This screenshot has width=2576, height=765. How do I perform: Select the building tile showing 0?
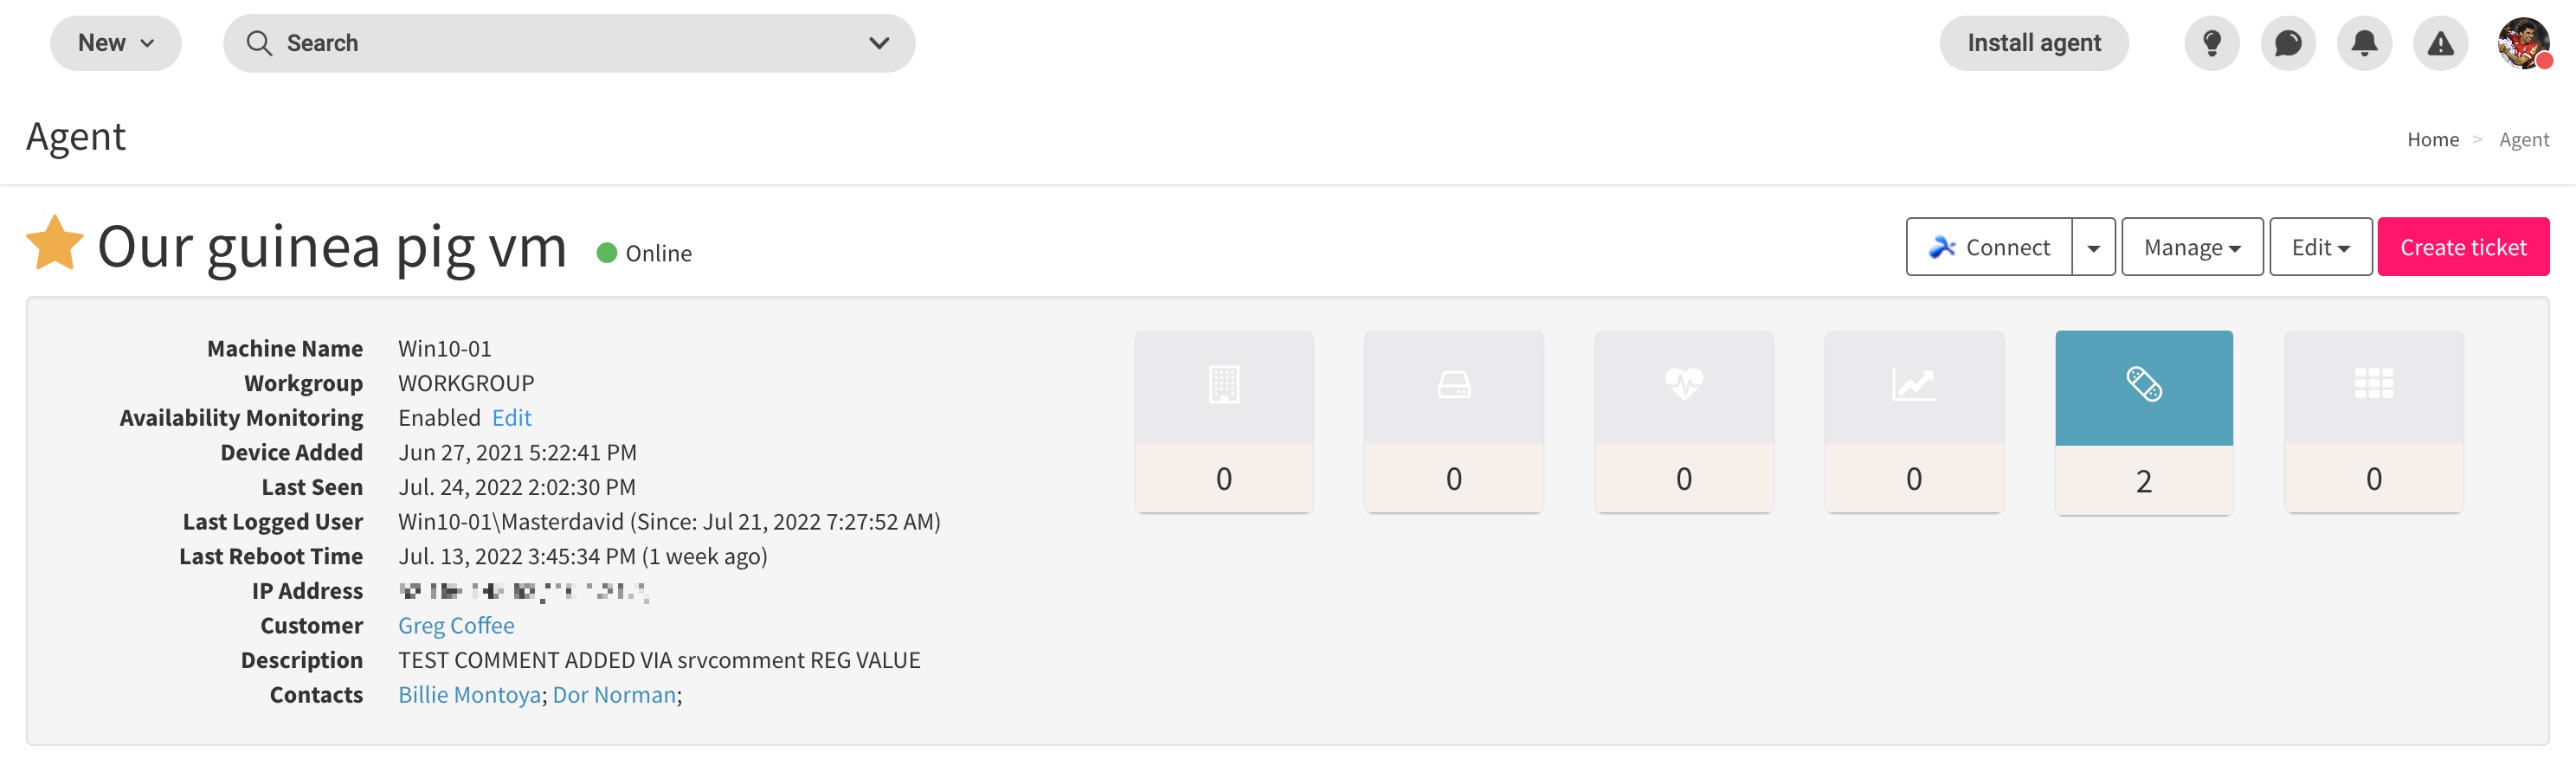pos(1224,422)
